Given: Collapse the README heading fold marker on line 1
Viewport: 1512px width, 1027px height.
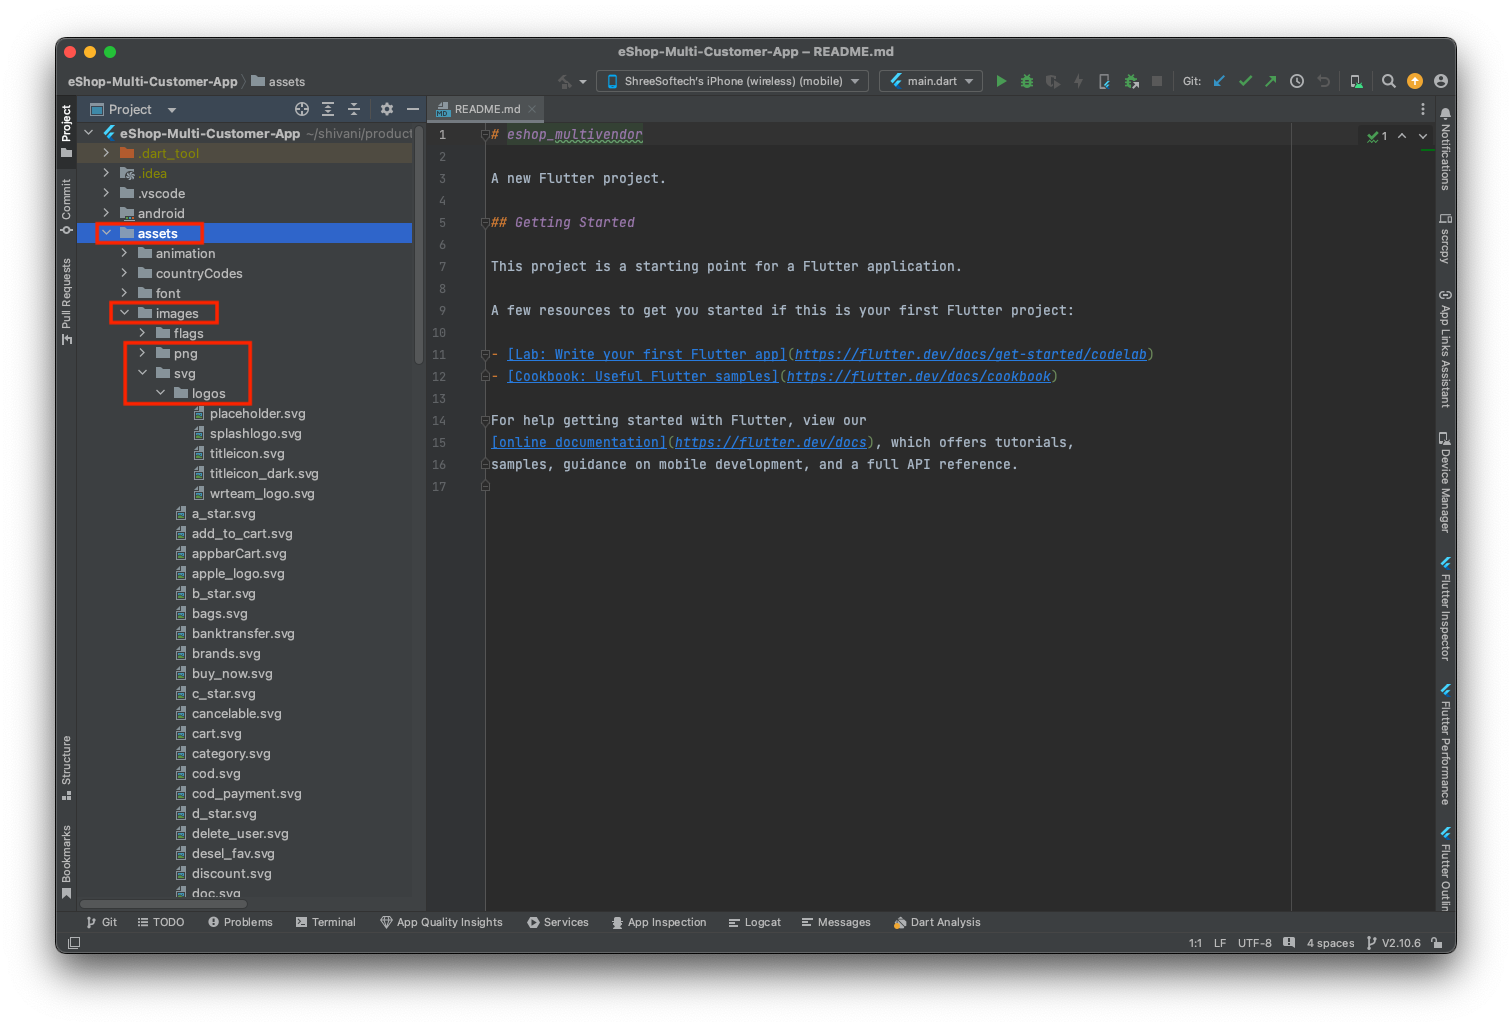Looking at the screenshot, I should [485, 134].
